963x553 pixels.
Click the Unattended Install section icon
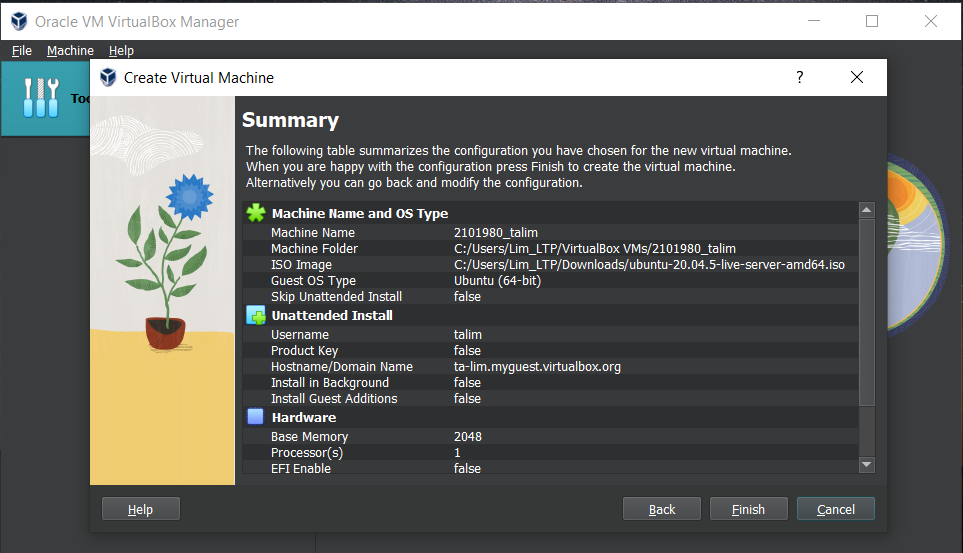(x=255, y=315)
